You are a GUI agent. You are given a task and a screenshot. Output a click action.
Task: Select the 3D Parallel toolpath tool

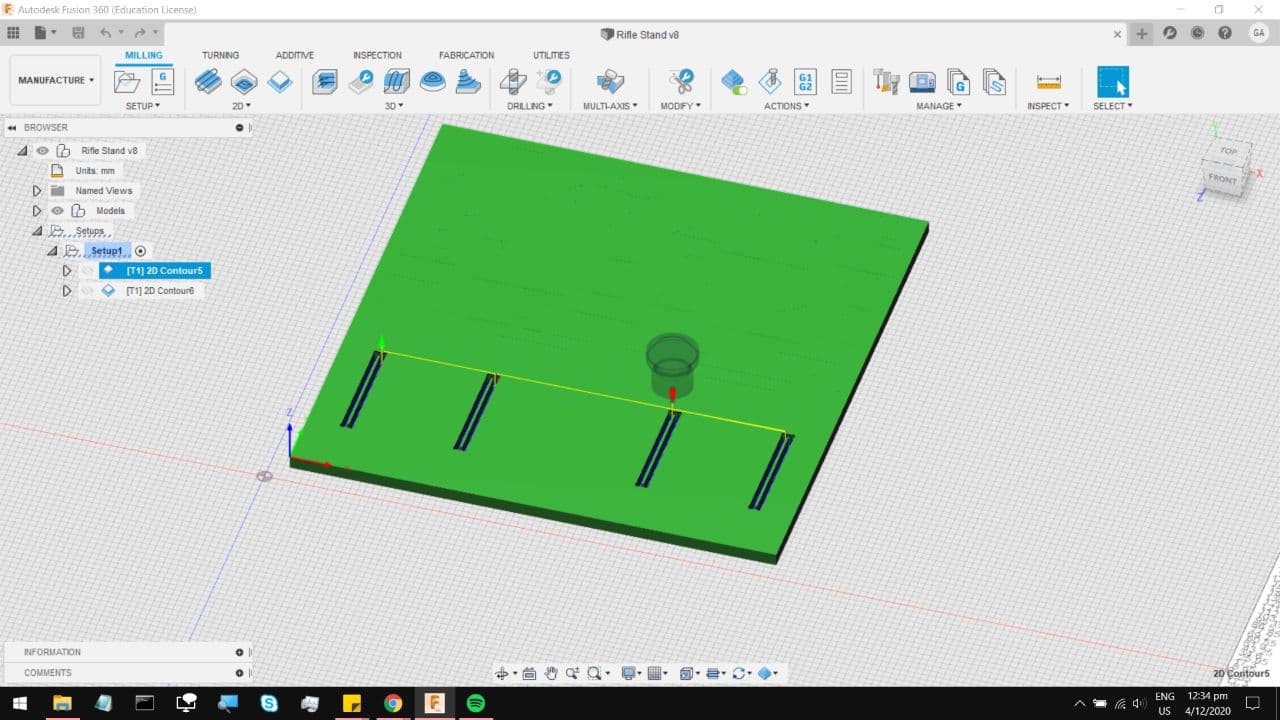(397, 81)
